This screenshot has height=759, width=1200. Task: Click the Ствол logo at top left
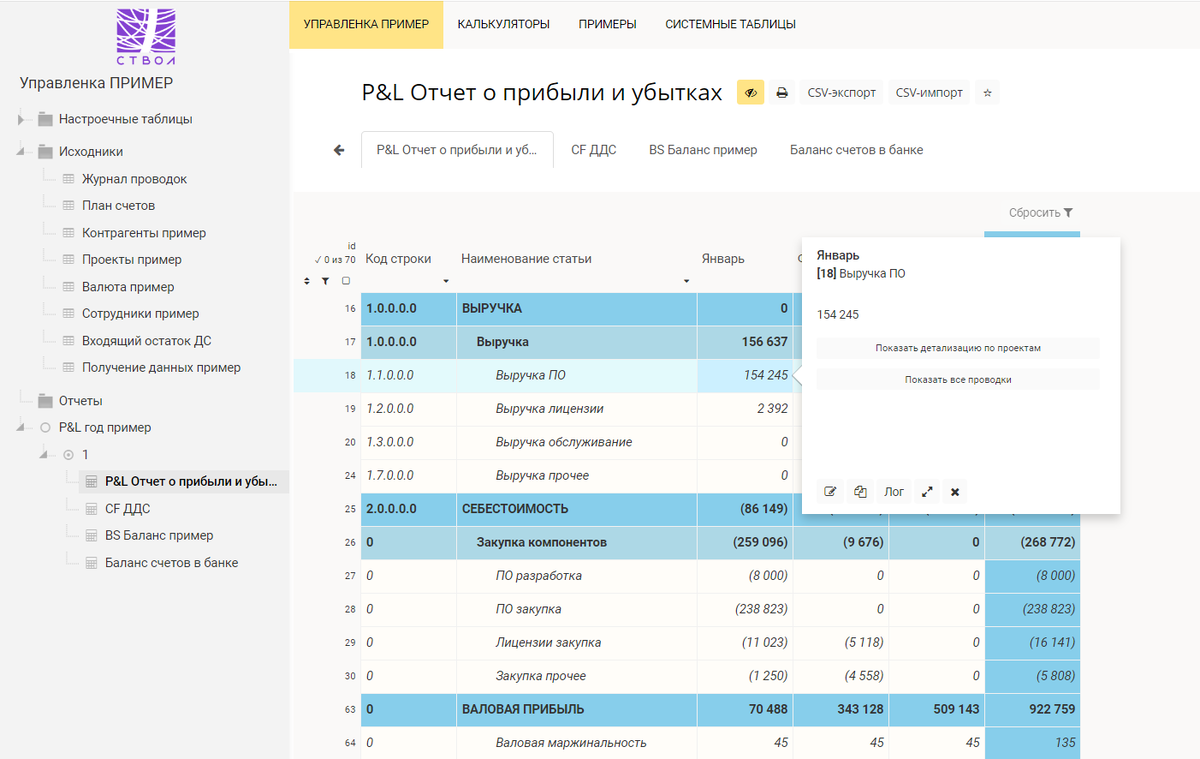click(x=146, y=37)
